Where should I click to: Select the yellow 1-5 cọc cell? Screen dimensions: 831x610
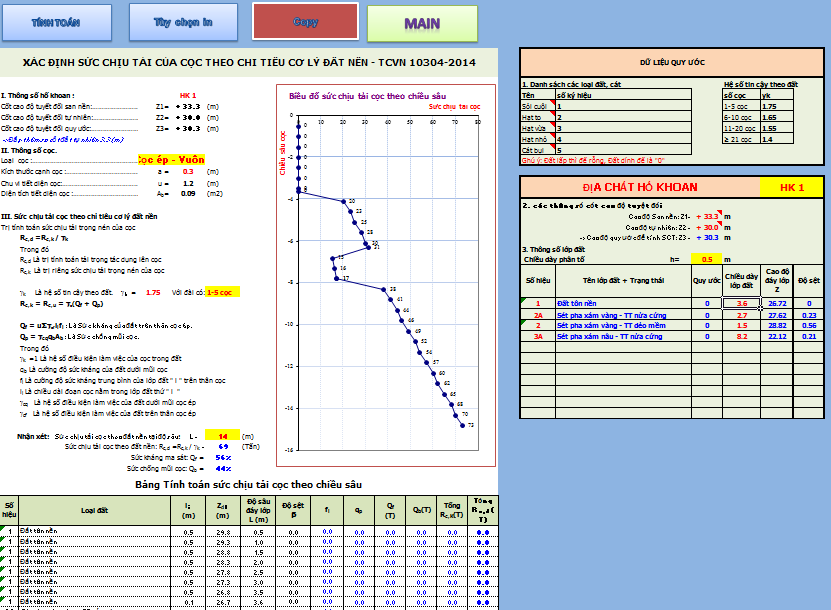click(x=223, y=292)
